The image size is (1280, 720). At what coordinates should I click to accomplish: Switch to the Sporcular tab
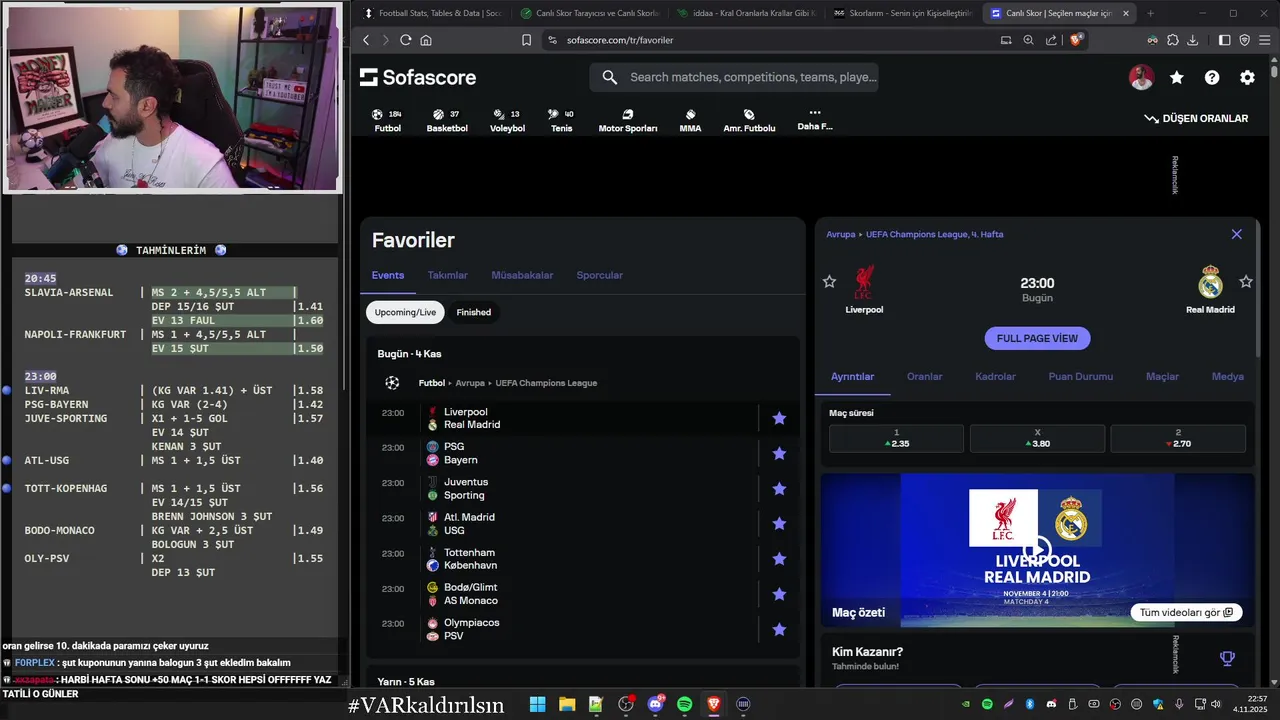click(599, 275)
